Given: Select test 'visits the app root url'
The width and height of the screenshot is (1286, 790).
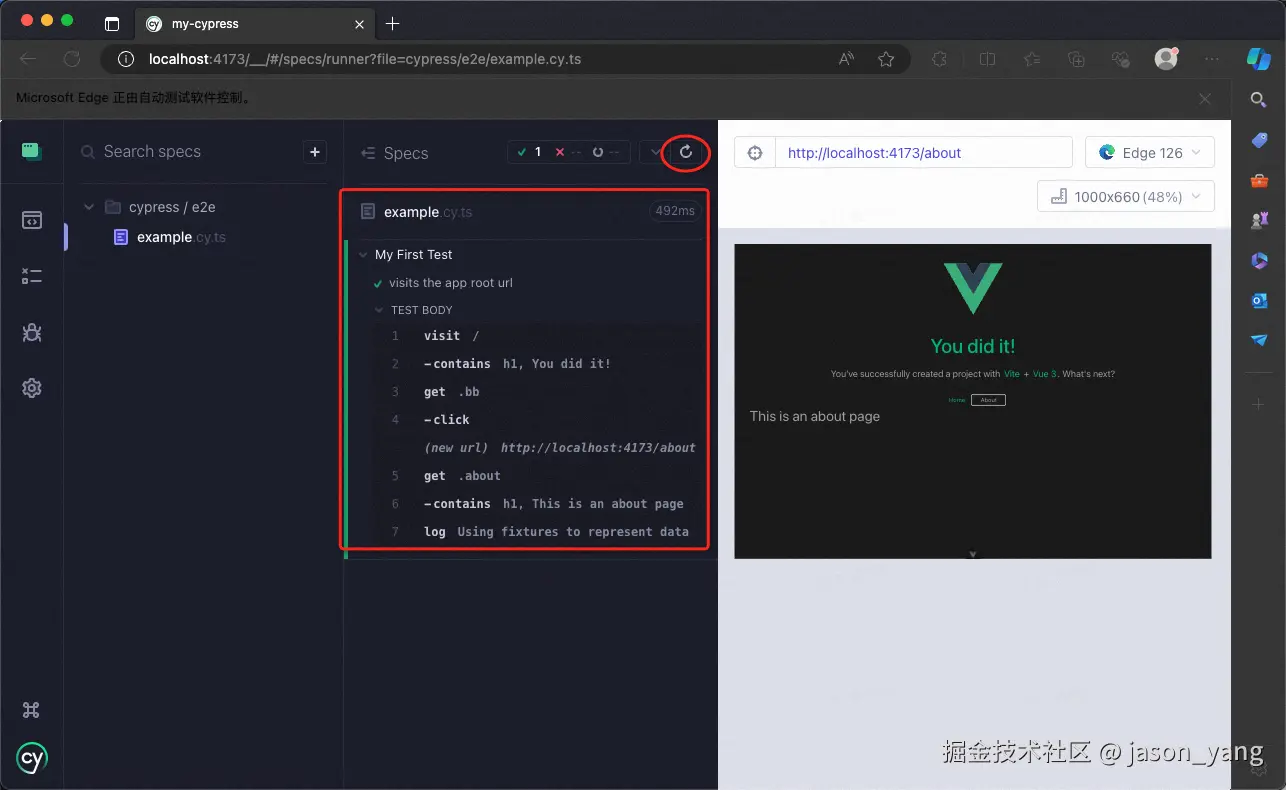Looking at the screenshot, I should 450,283.
